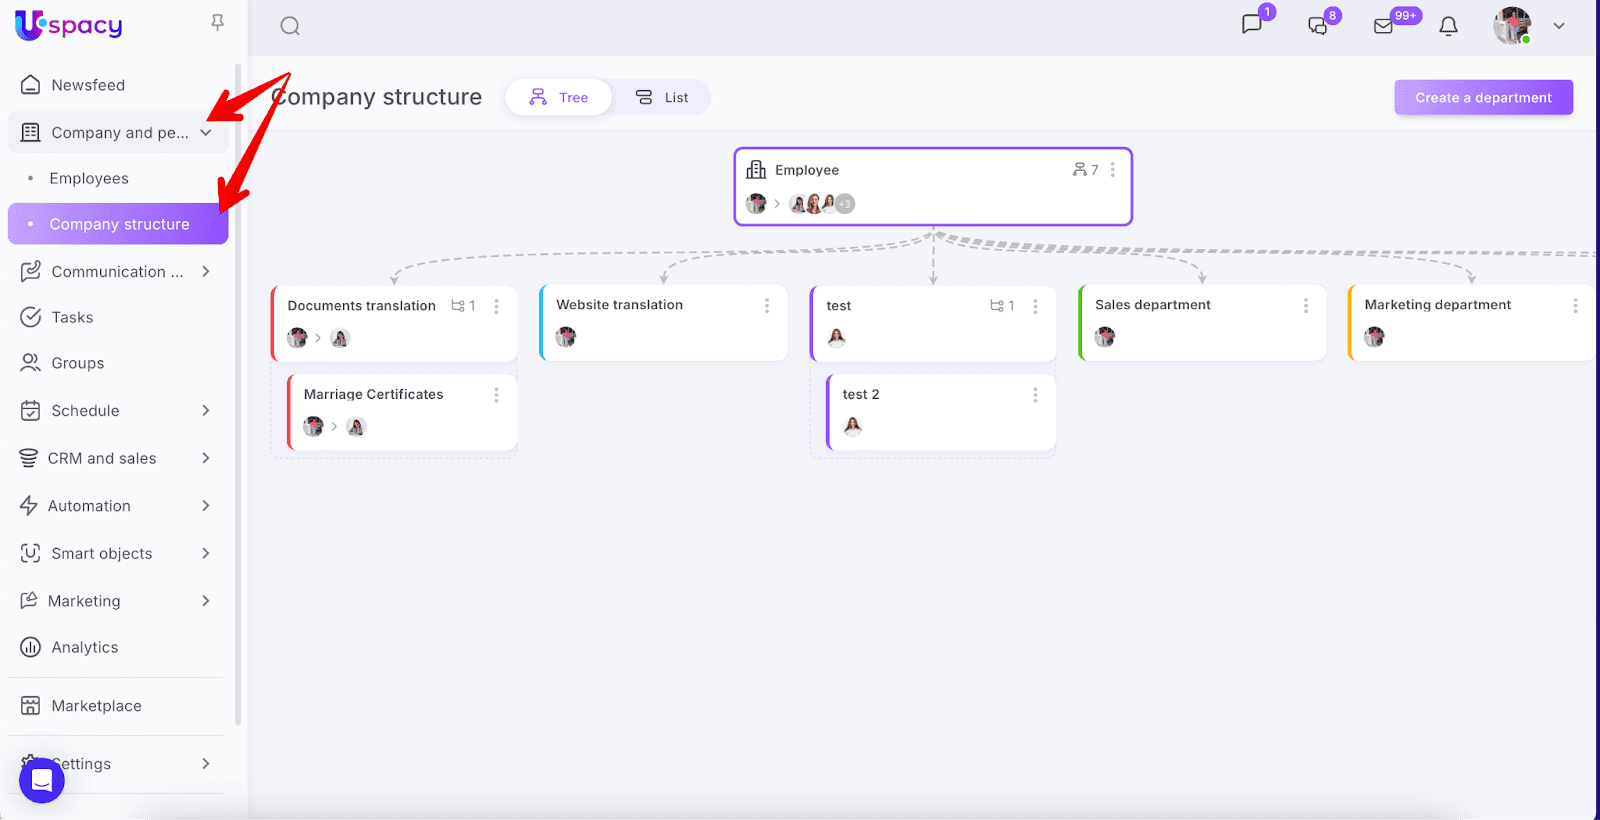
Task: Go to Employees in sidebar
Action: (x=89, y=178)
